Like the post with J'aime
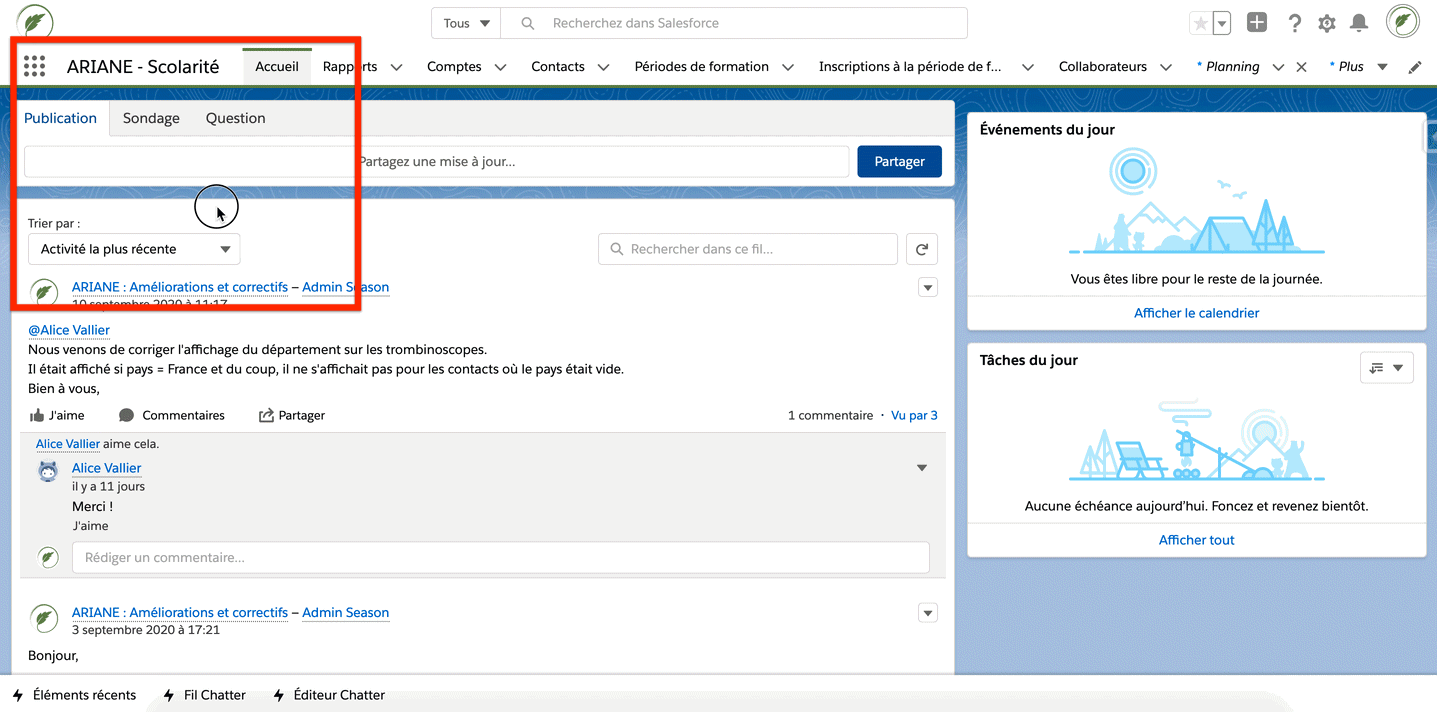The width and height of the screenshot is (1437, 712). tap(57, 414)
